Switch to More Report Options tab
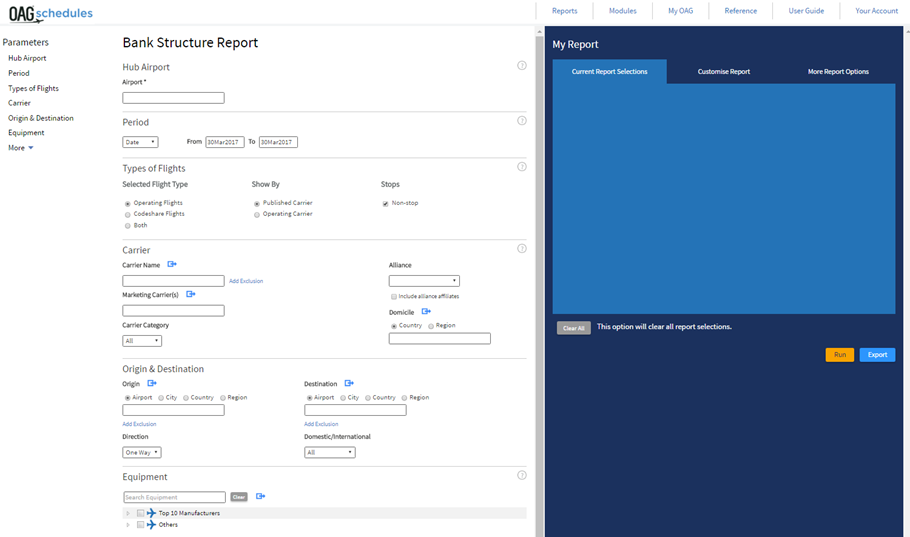This screenshot has height=537, width=910. click(x=838, y=71)
